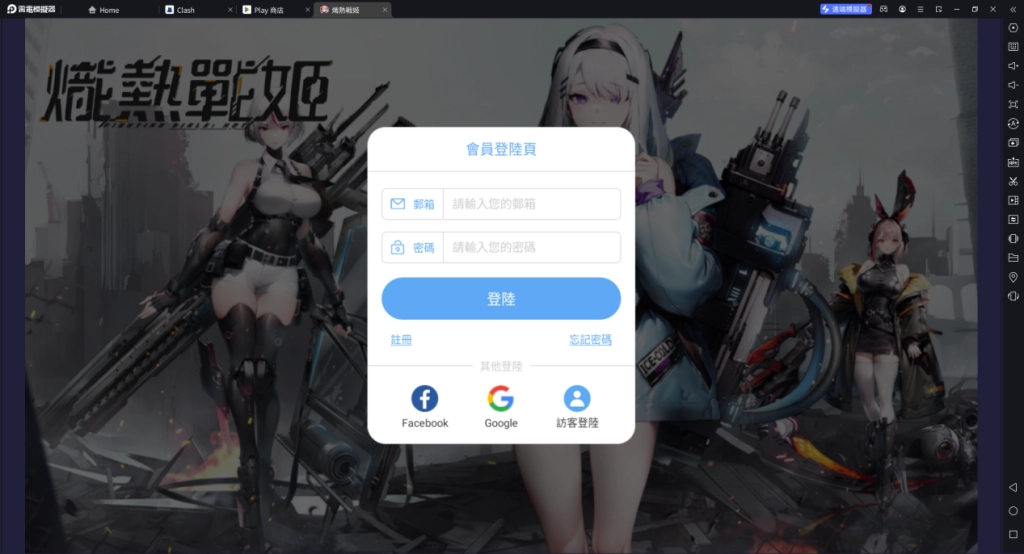The image size is (1024, 554).
Task: Open keyboard mapping icon in sidebar
Action: [1013, 47]
